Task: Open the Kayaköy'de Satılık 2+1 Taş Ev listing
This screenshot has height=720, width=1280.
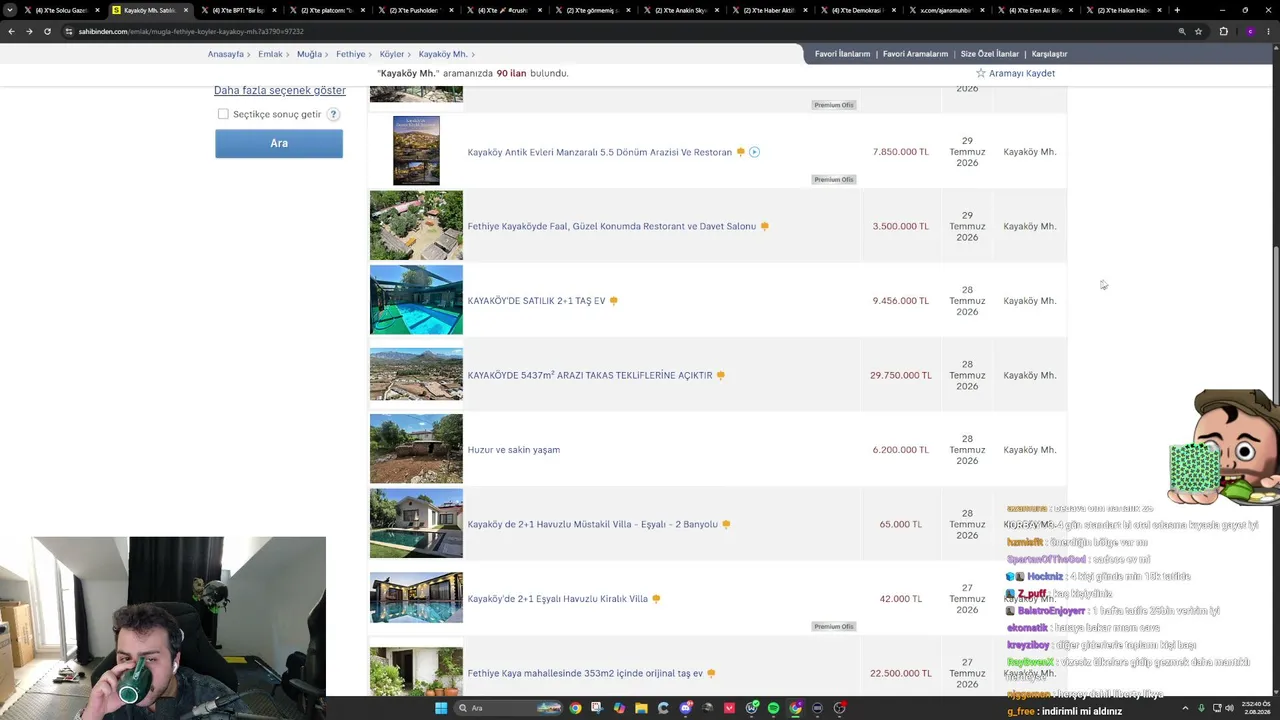Action: tap(537, 301)
